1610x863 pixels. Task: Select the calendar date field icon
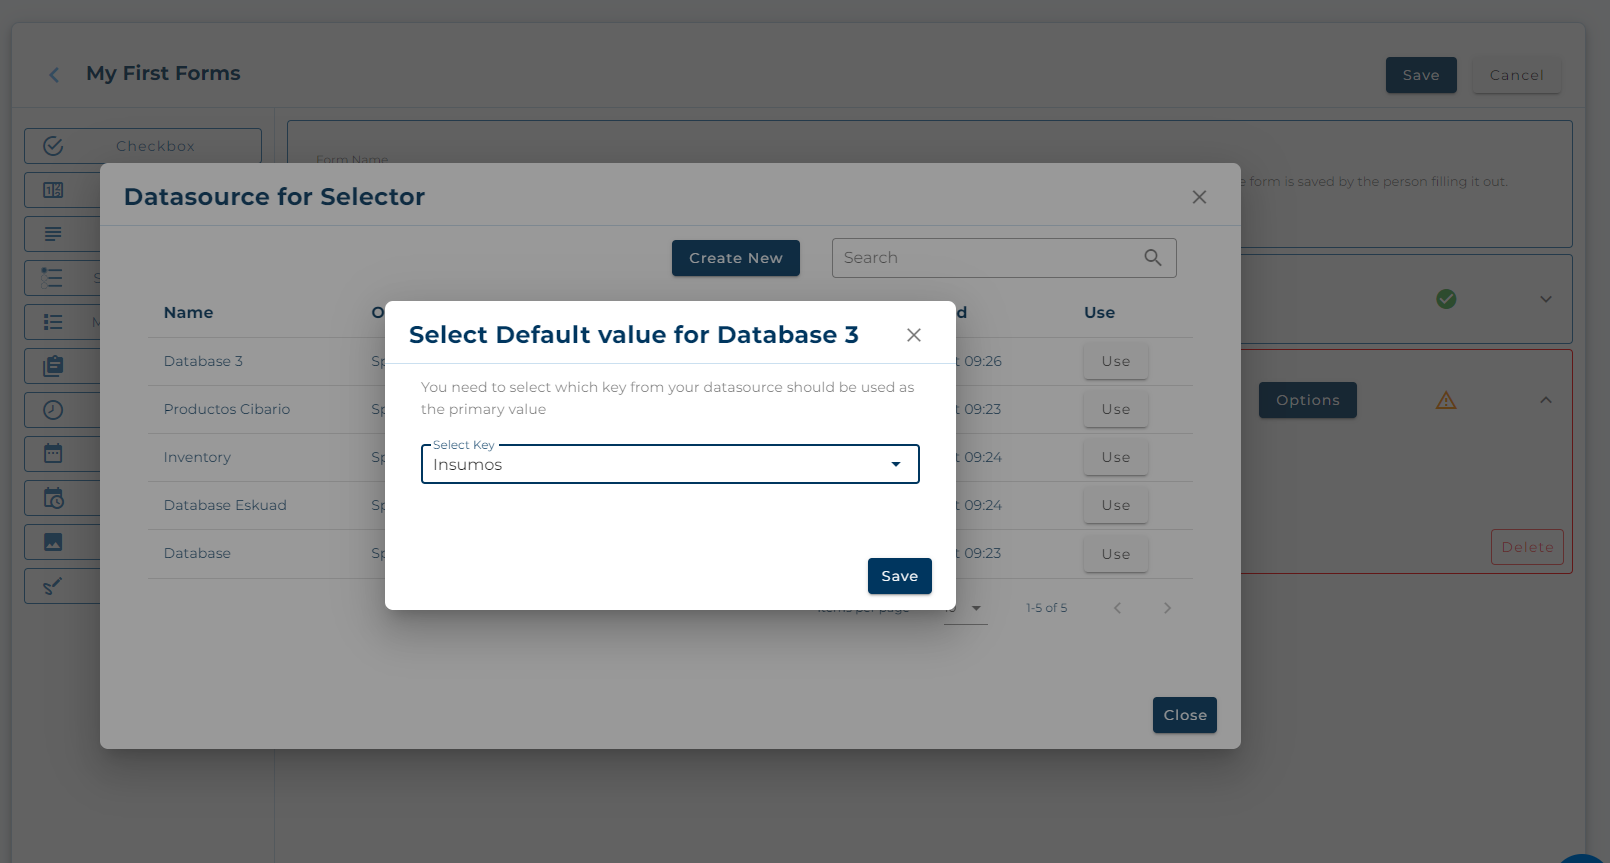pyautogui.click(x=54, y=454)
